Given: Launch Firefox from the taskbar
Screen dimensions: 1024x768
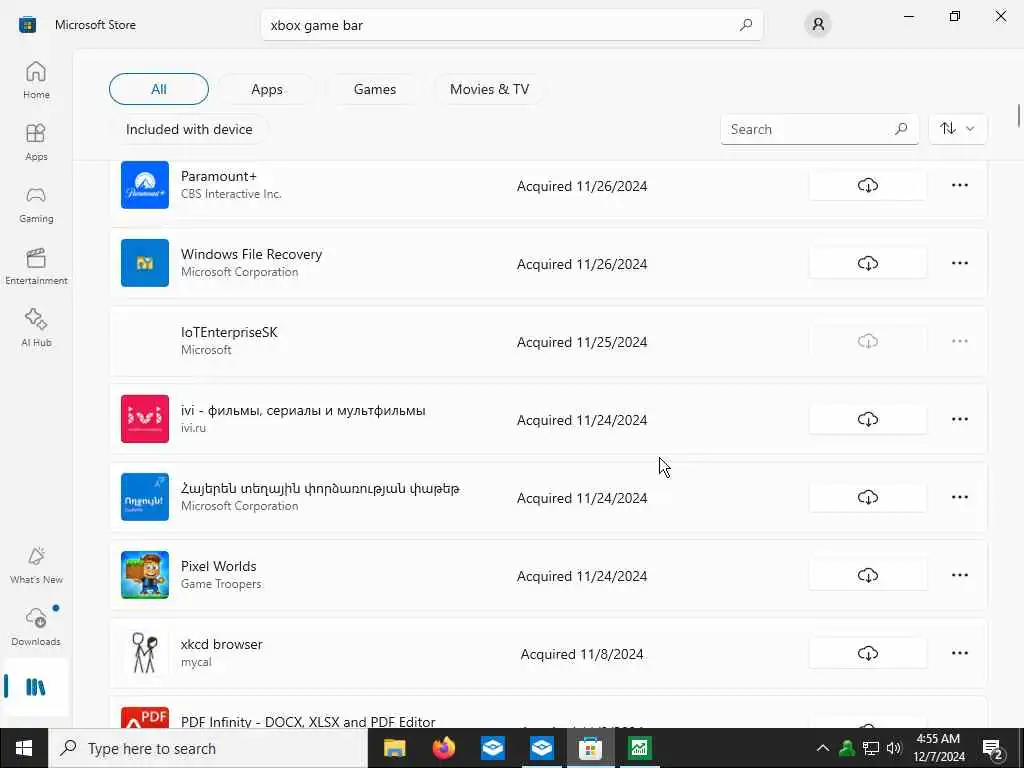Looking at the screenshot, I should coord(444,748).
